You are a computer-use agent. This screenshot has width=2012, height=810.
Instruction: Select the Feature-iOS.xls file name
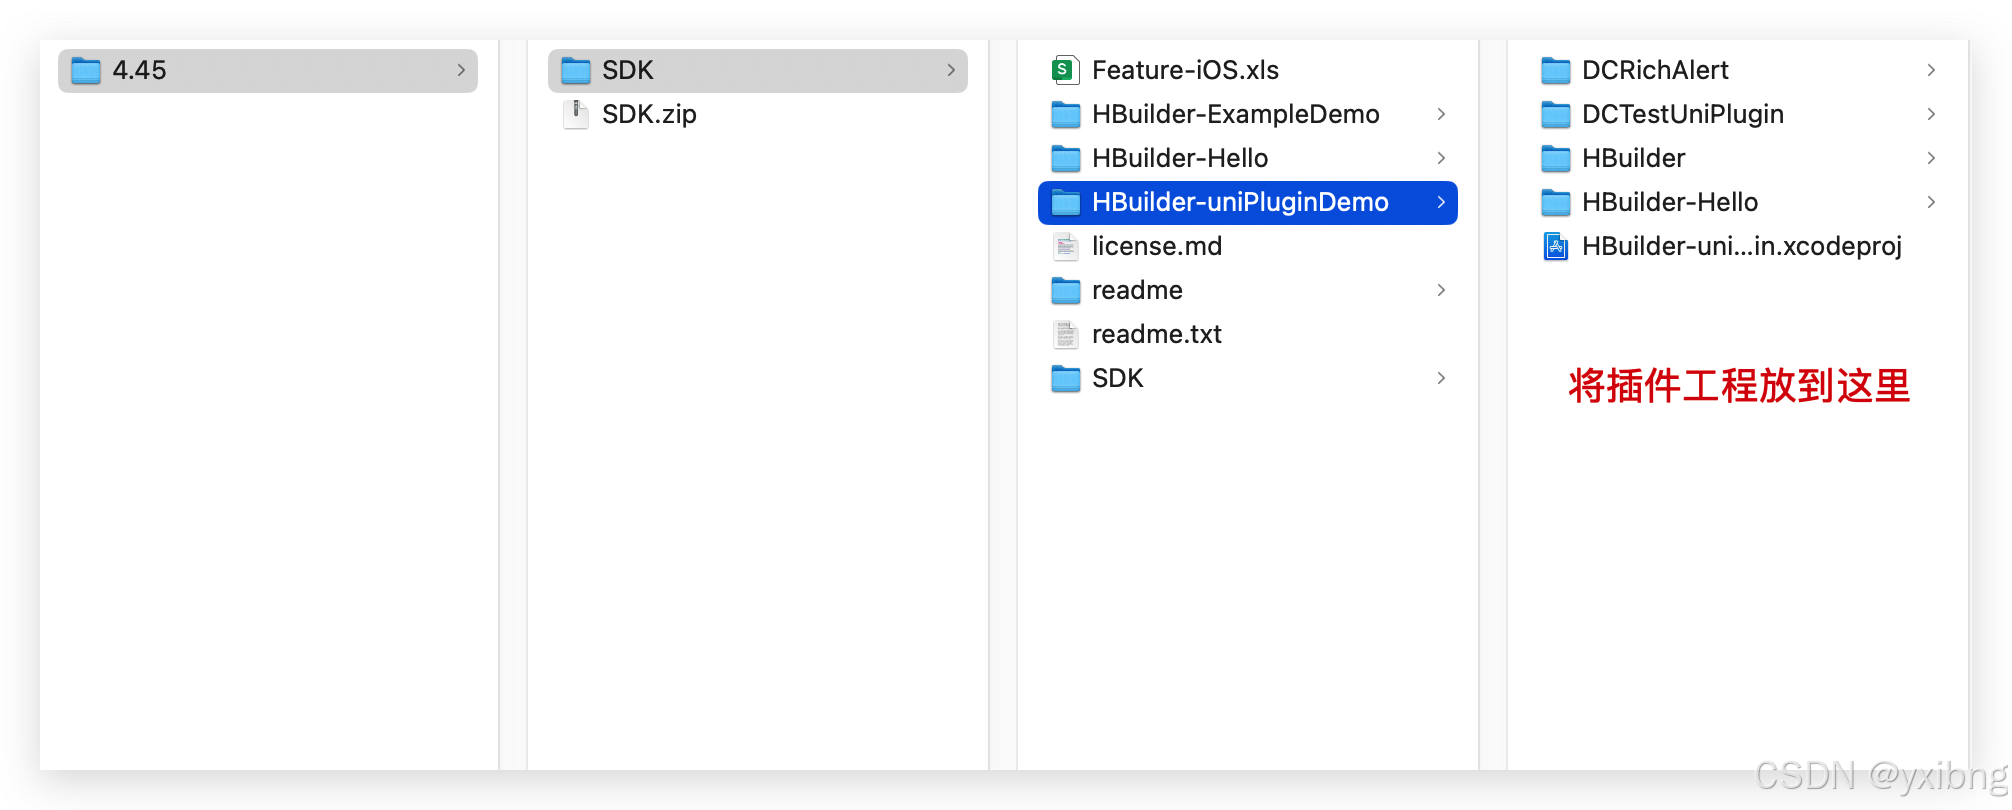click(x=1185, y=70)
